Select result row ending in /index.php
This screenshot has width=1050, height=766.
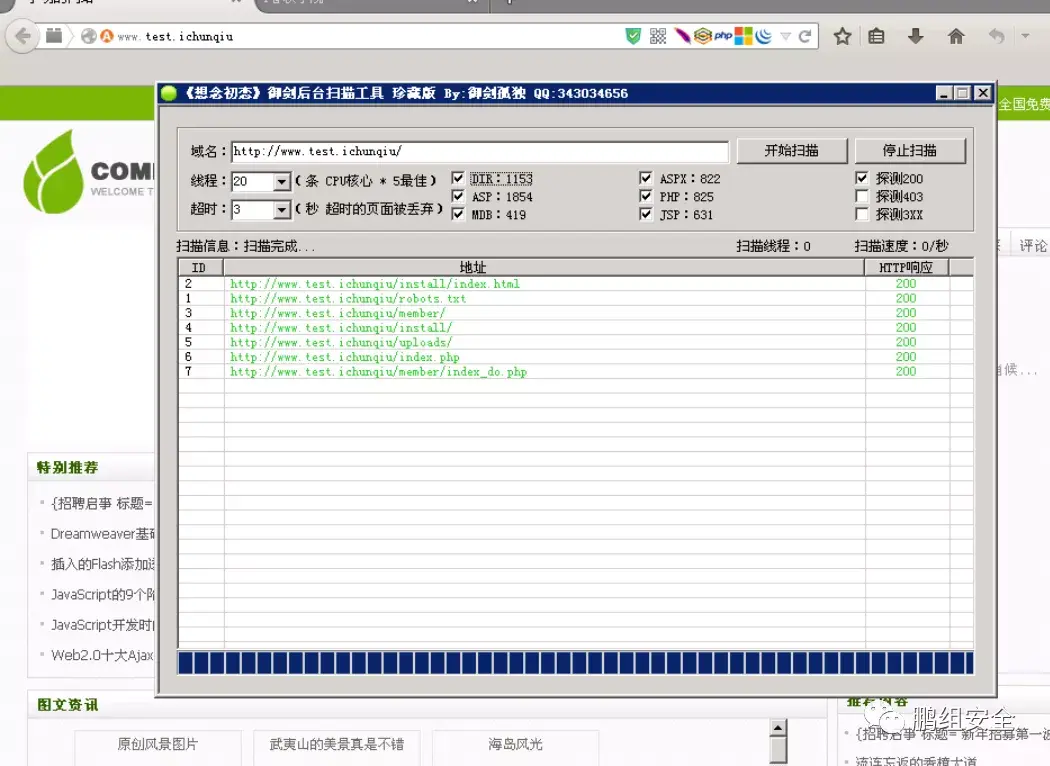tap(576, 358)
